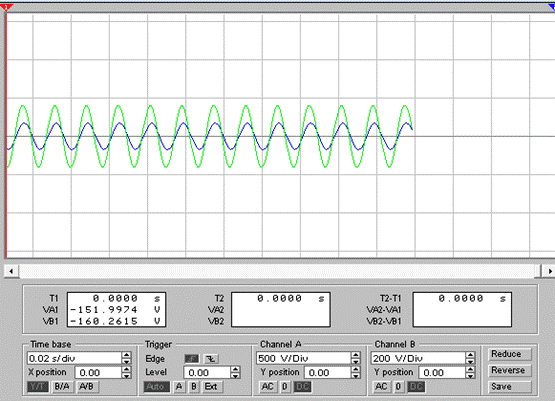Increase Time base scale with up arrow
The image size is (555, 401).
point(127,355)
